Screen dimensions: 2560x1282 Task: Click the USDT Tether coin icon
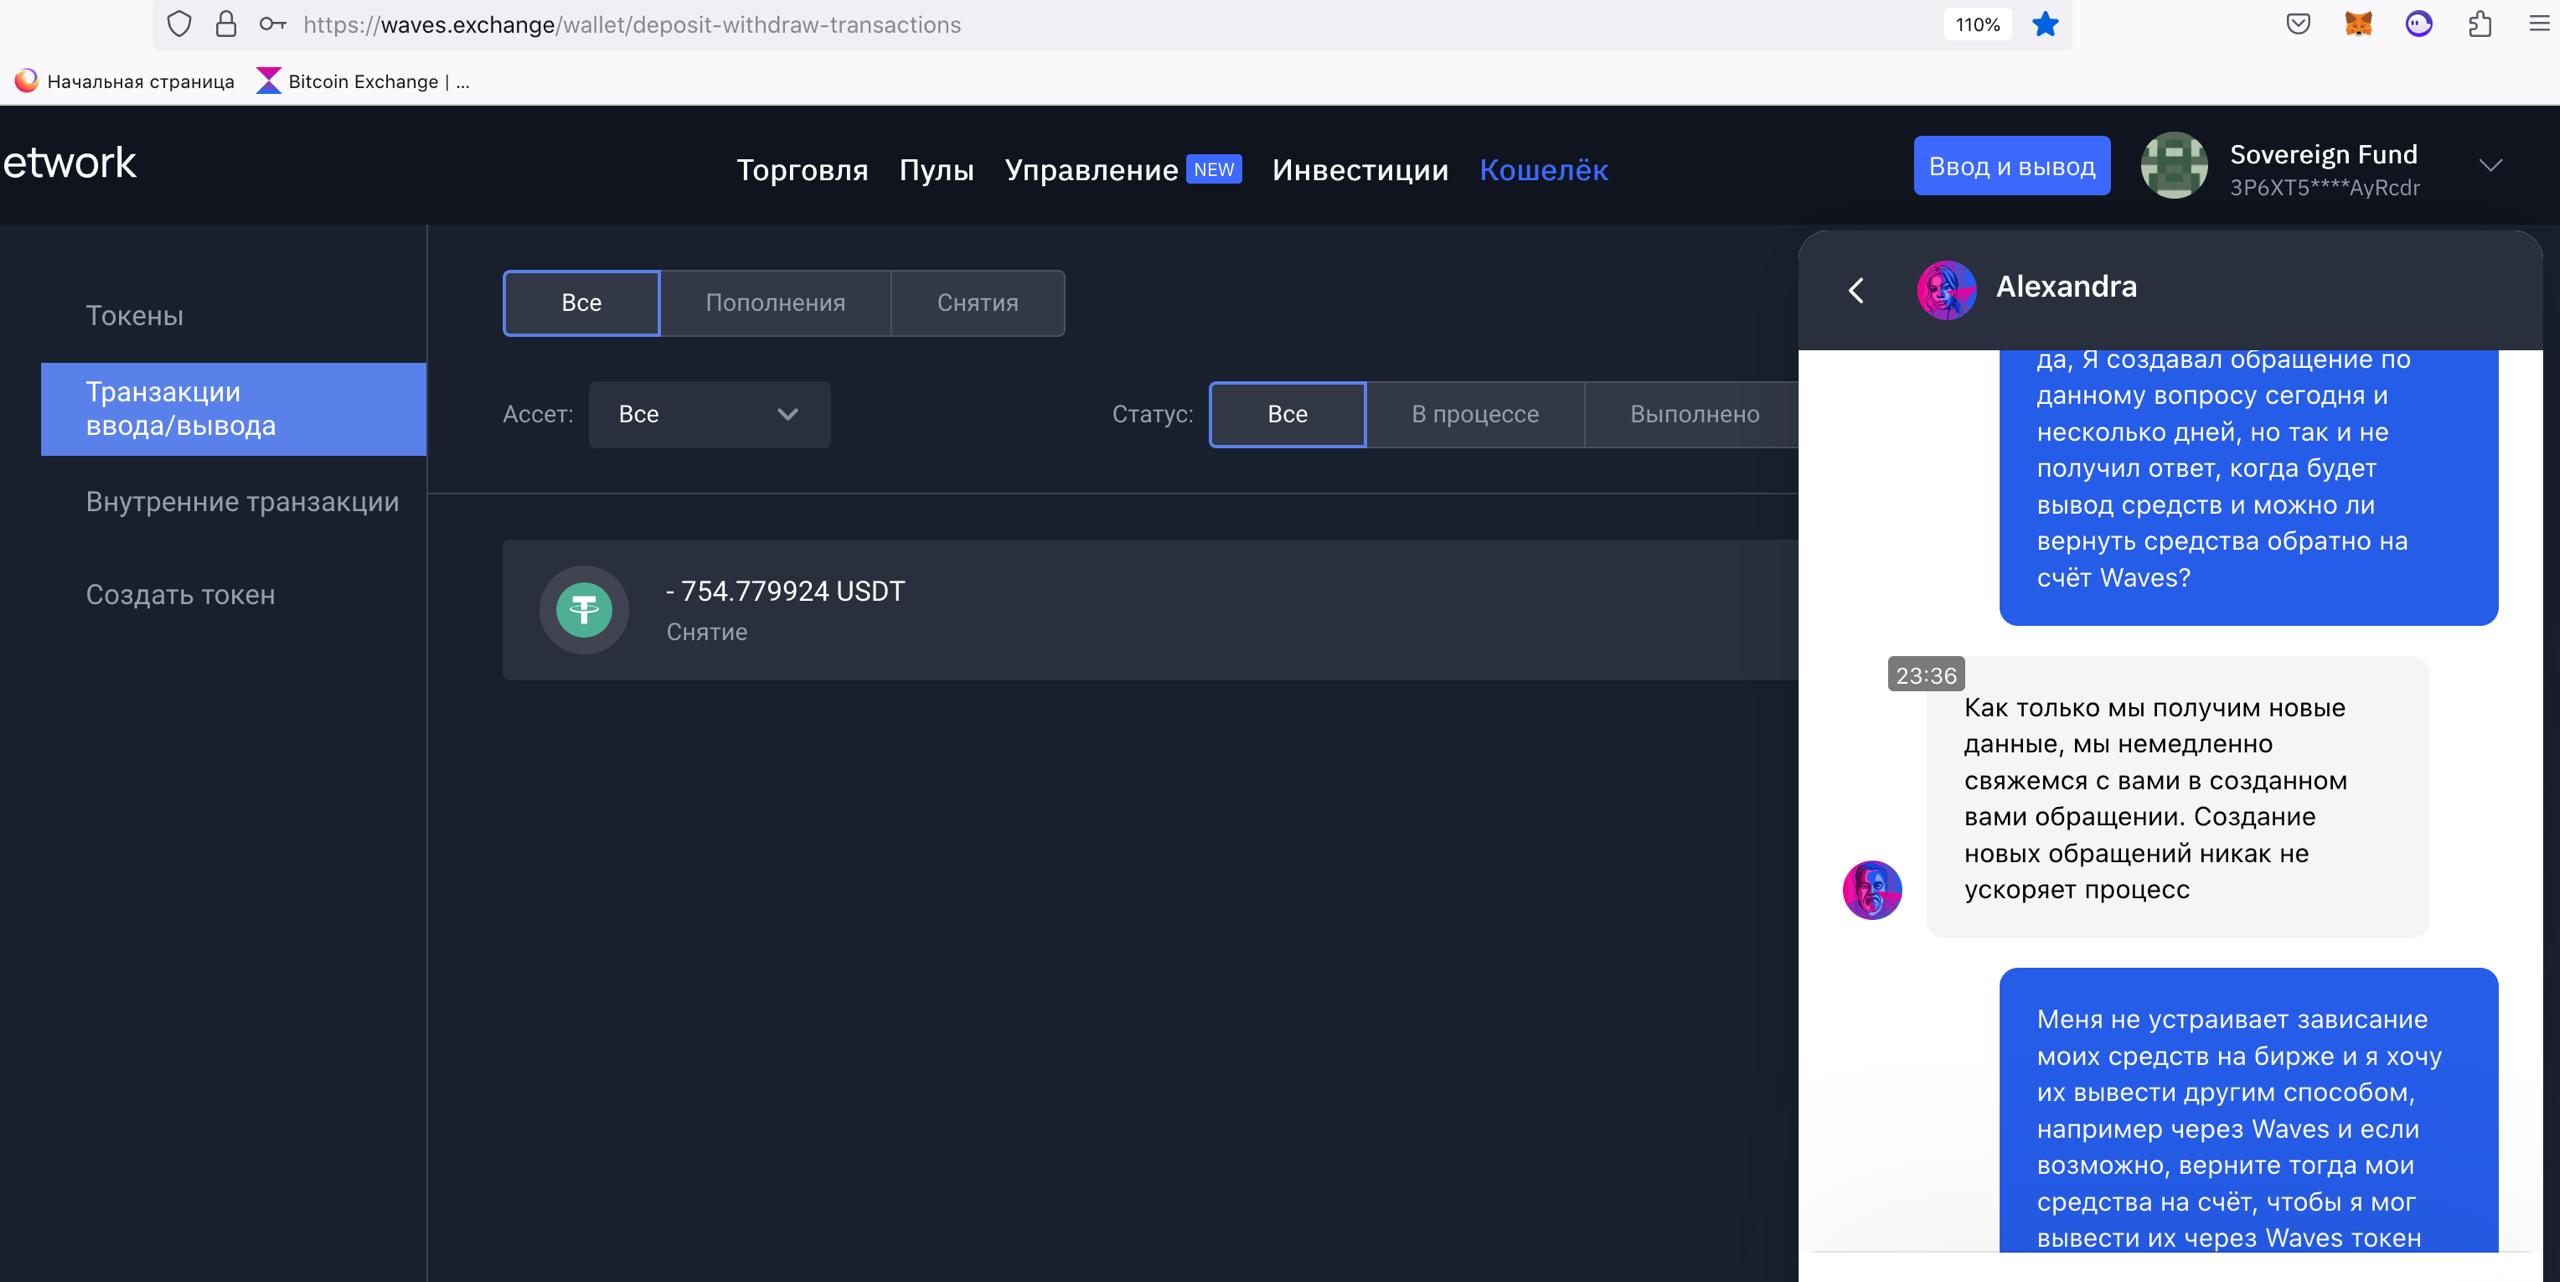584,610
